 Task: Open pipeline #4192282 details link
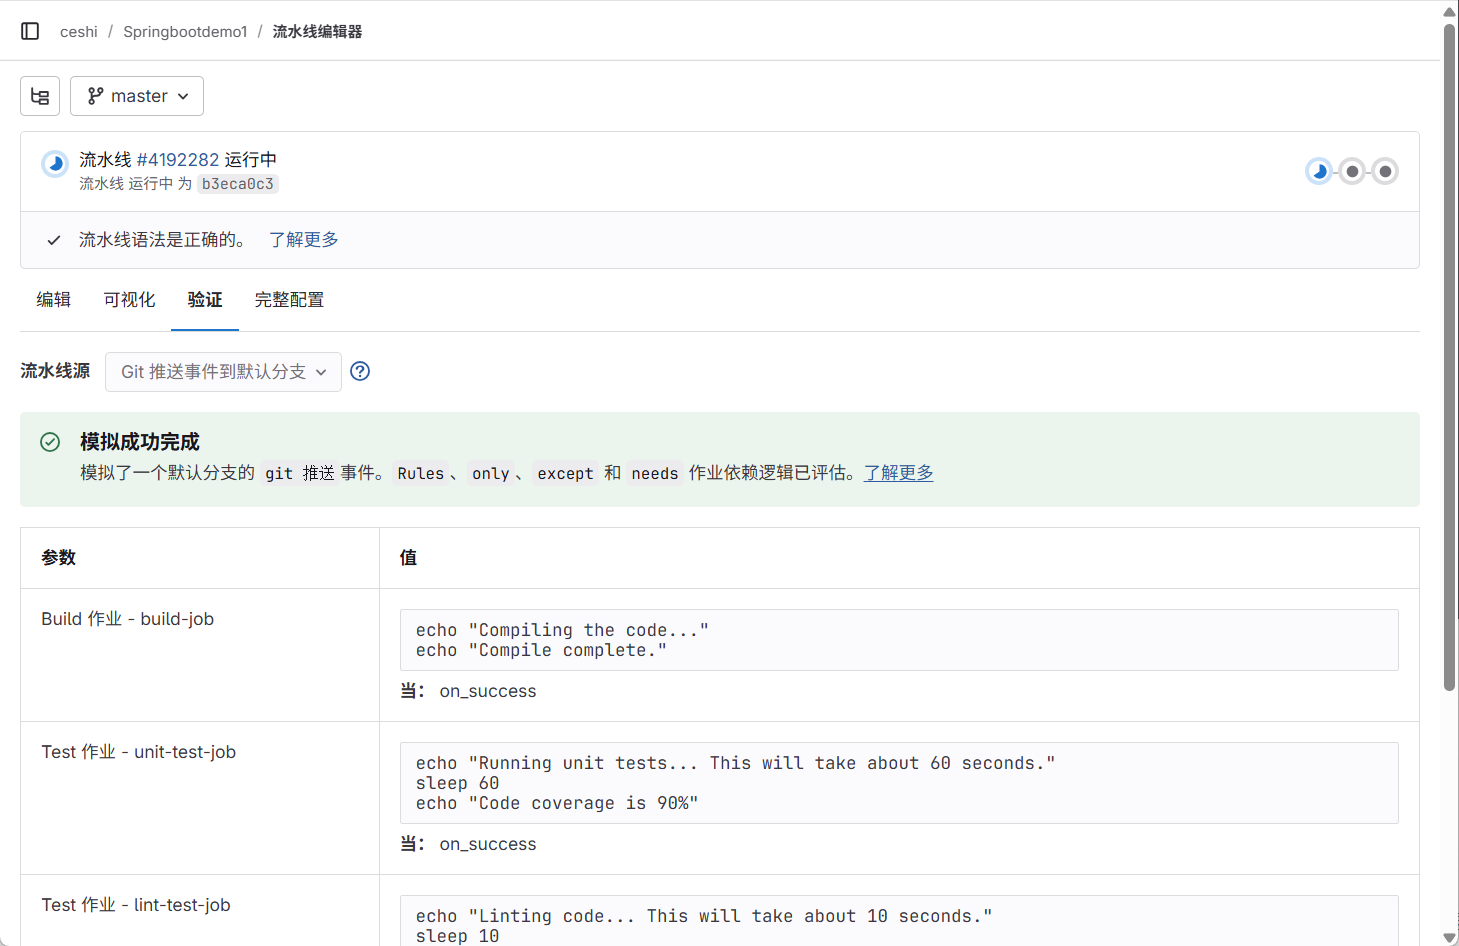click(x=179, y=159)
